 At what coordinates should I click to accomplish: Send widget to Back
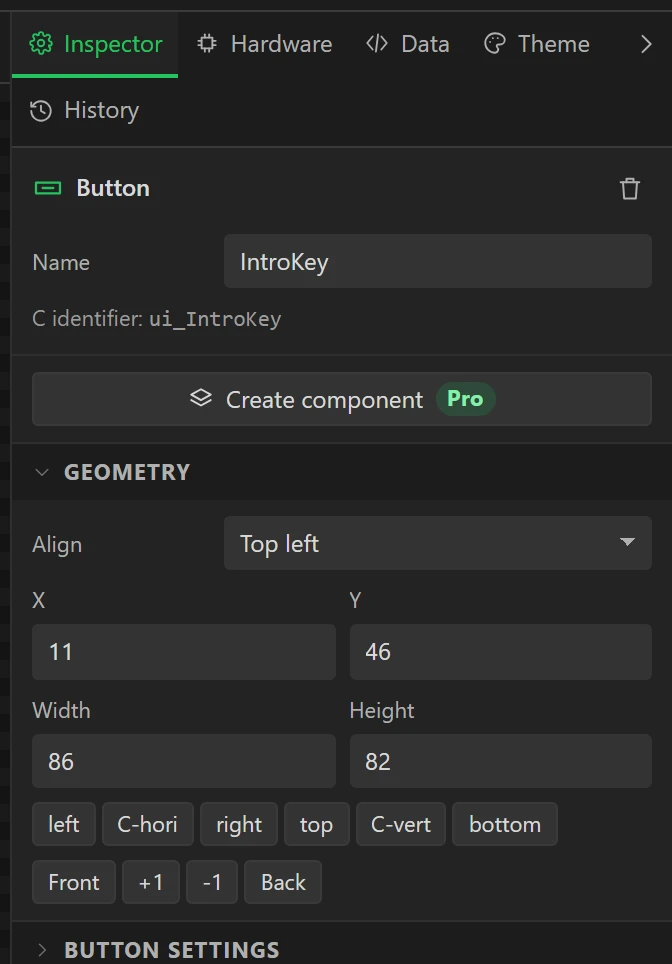tap(283, 882)
